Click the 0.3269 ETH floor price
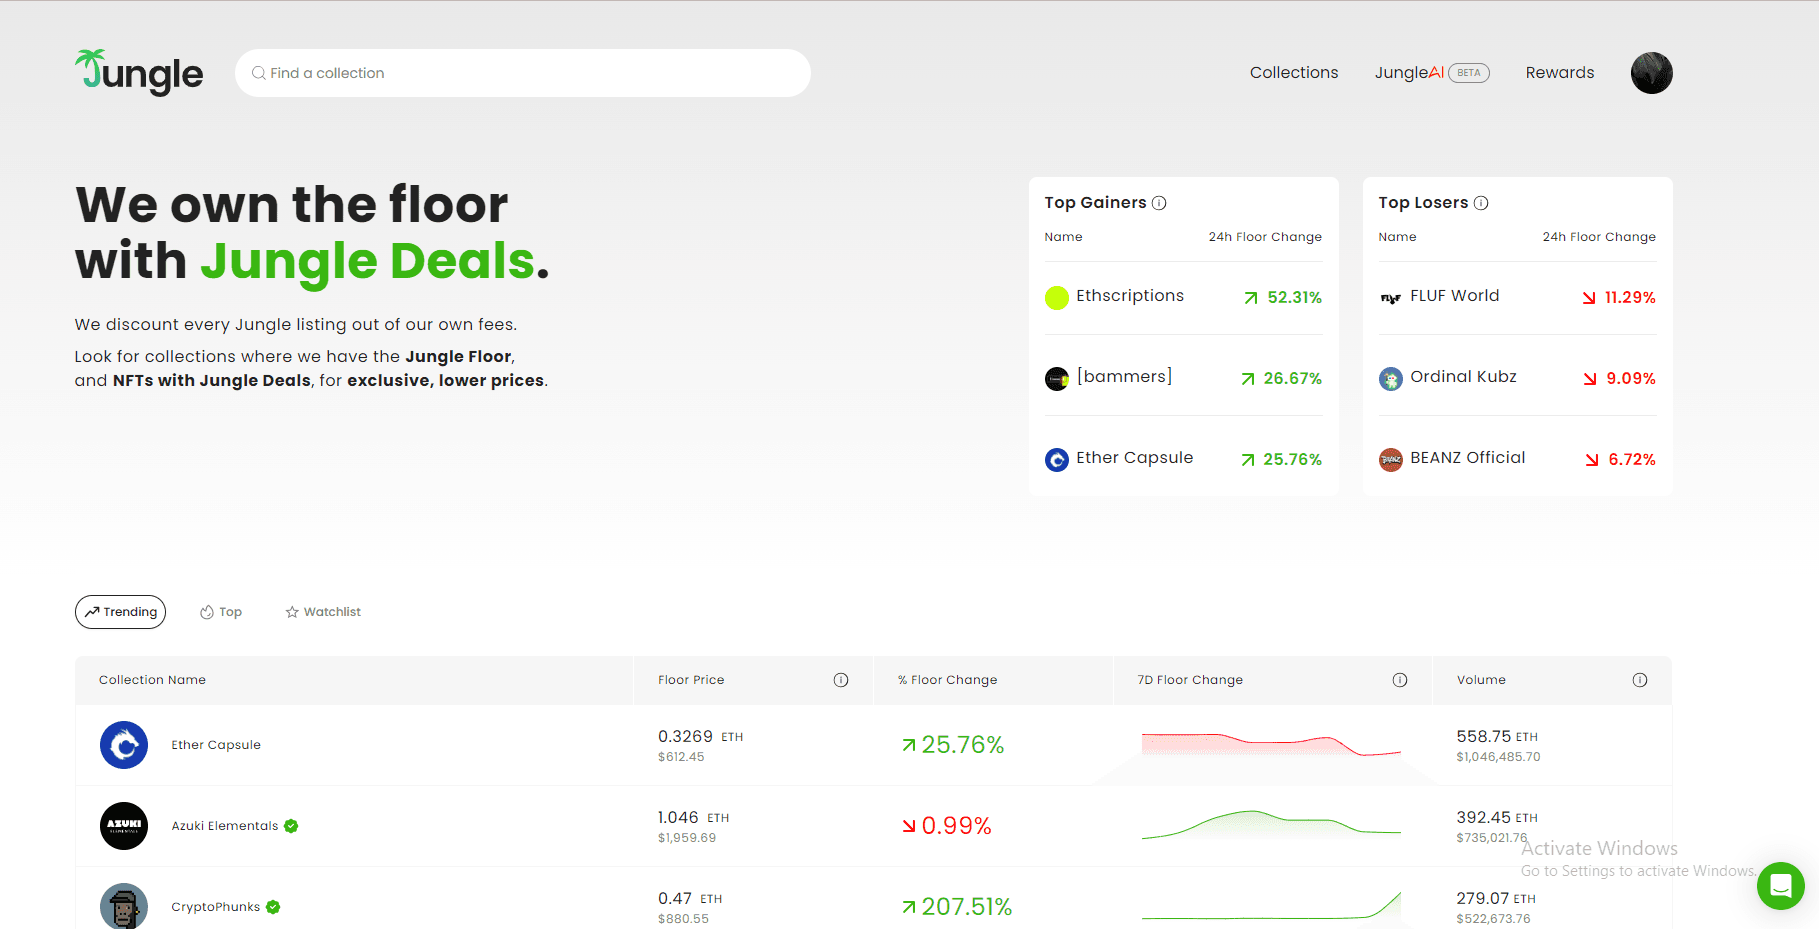 point(701,737)
